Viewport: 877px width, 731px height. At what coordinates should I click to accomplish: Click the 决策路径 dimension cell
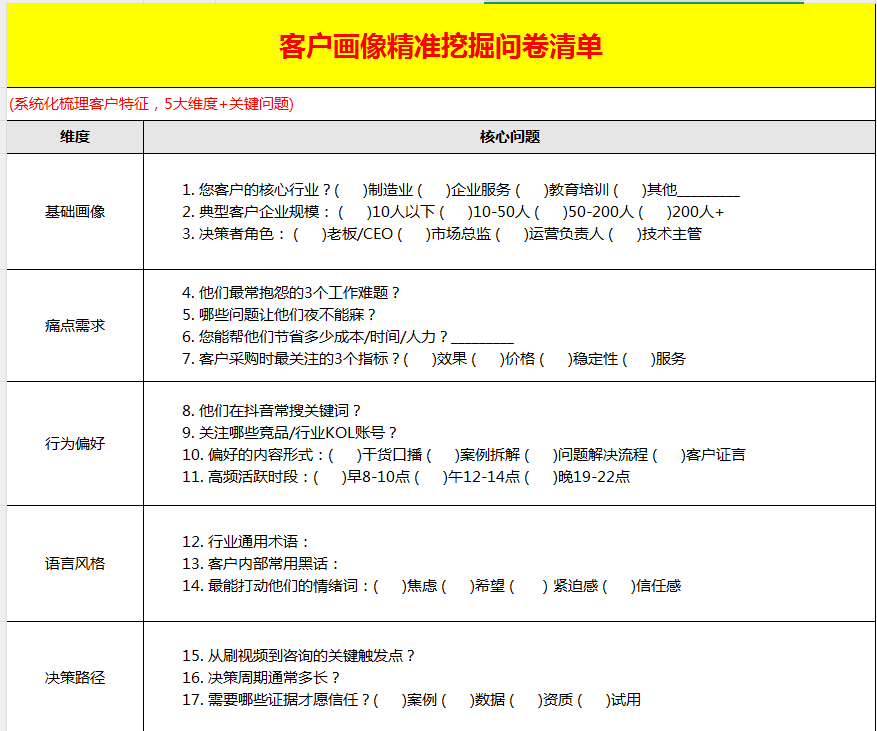(75, 678)
